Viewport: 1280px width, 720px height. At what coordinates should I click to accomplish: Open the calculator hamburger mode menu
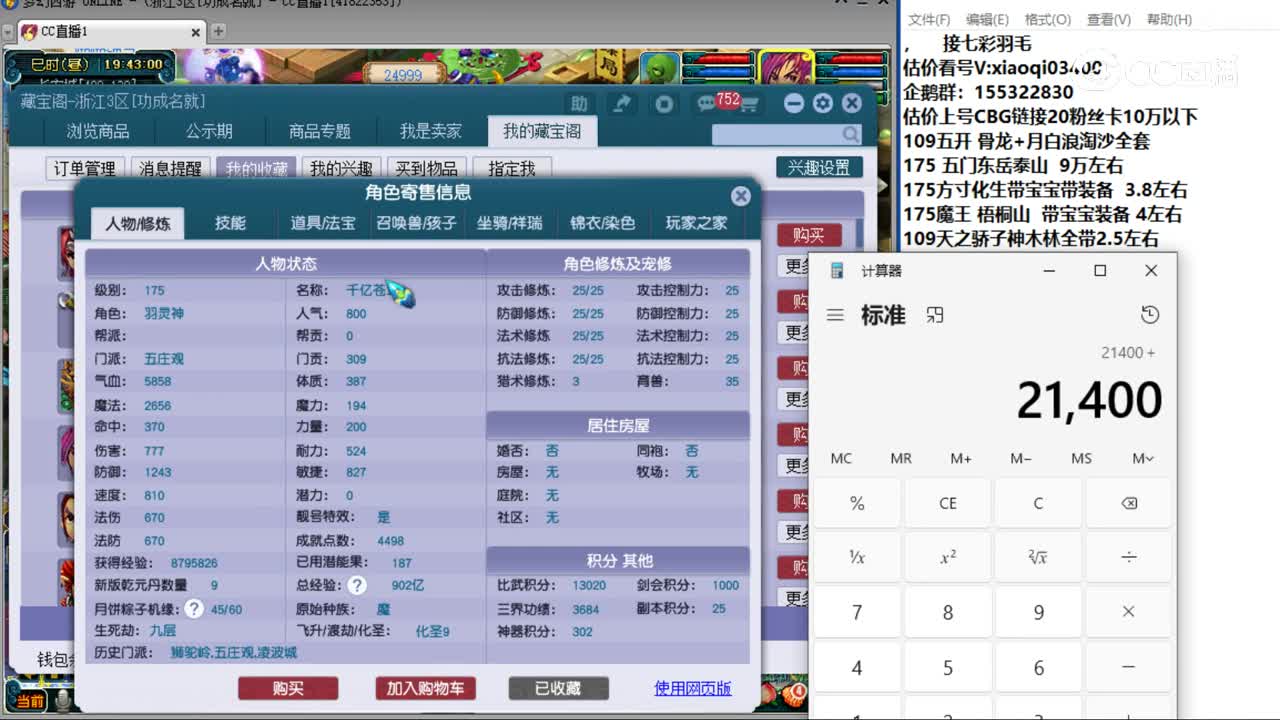[x=835, y=314]
